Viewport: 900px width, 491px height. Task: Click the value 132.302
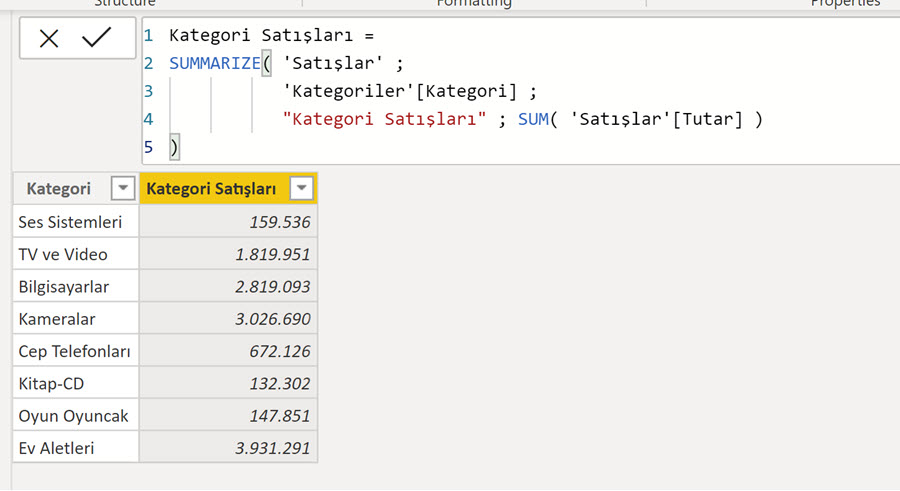[280, 383]
